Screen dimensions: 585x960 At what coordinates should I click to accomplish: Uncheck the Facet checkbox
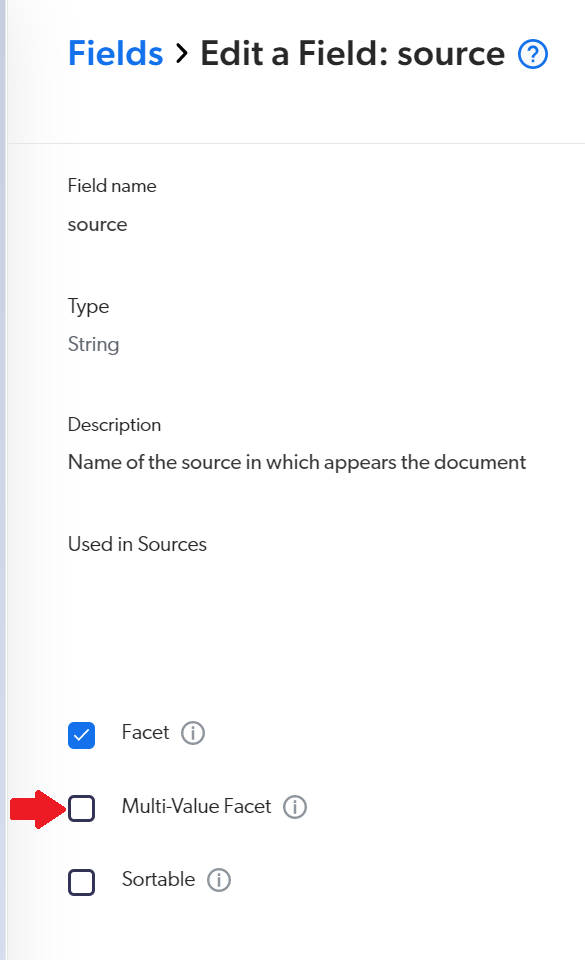(81, 734)
